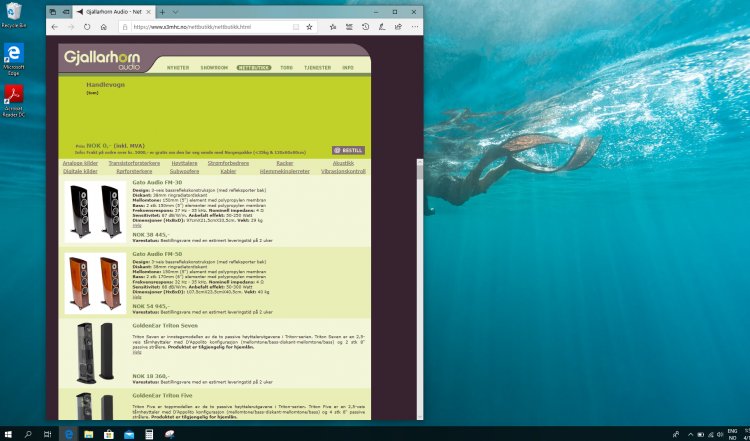
Task: Open File Explorer from taskbar
Action: (x=88, y=434)
